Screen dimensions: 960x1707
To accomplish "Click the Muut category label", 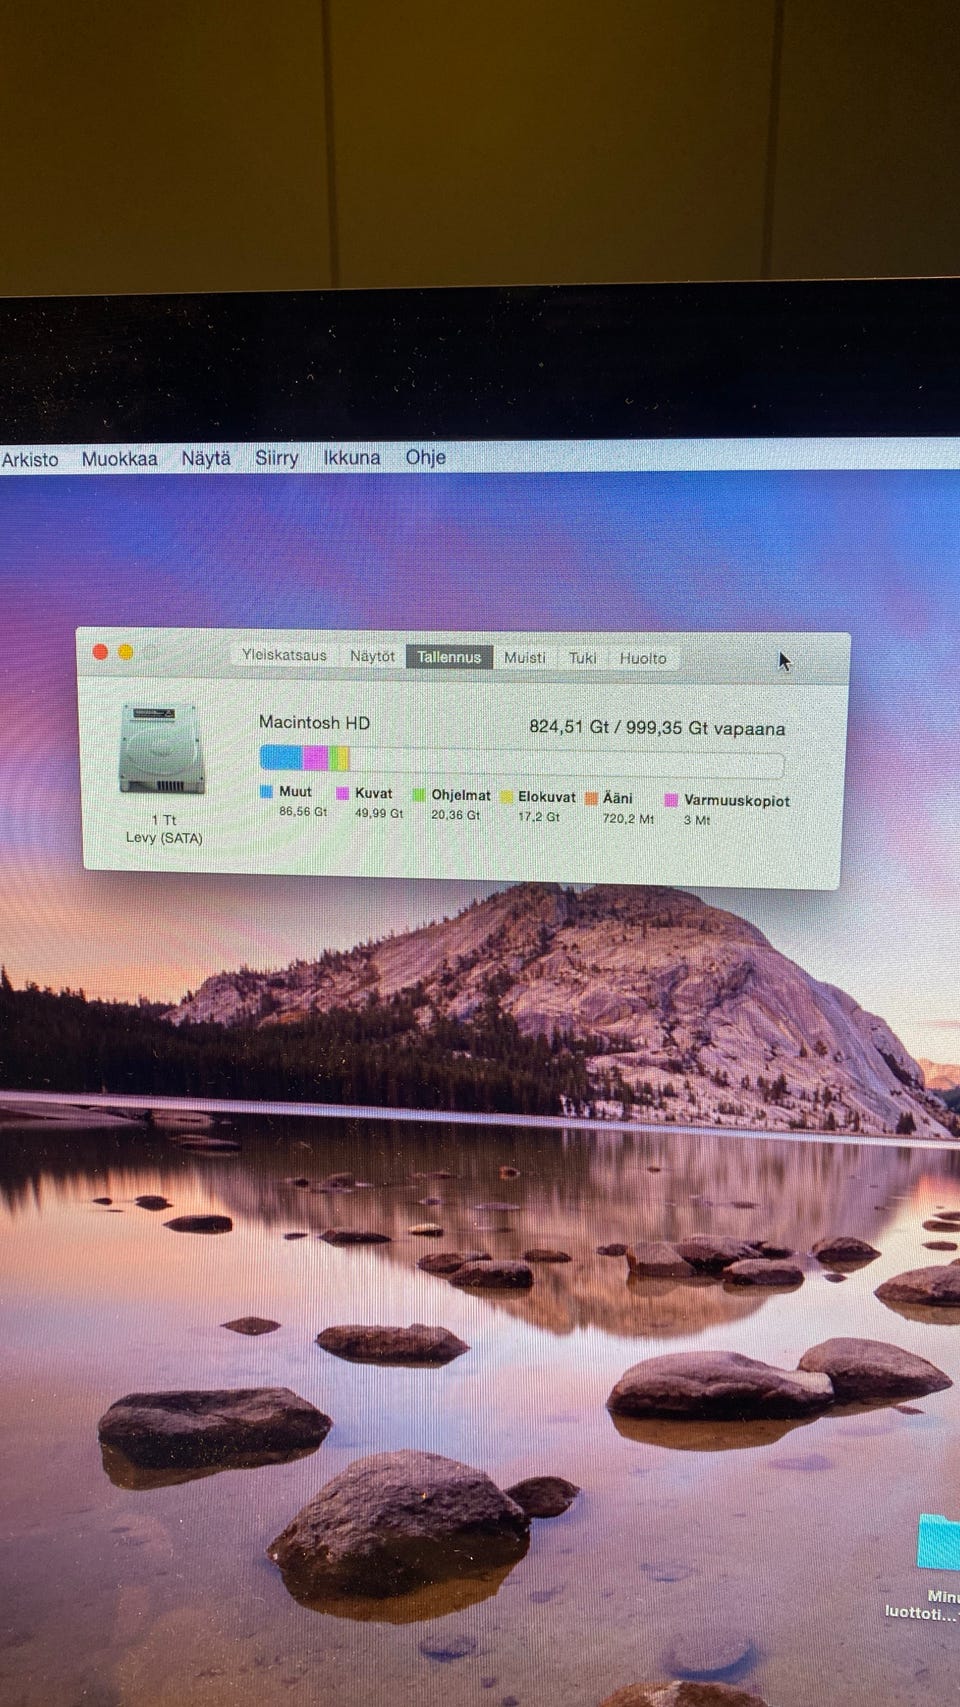I will pos(295,791).
